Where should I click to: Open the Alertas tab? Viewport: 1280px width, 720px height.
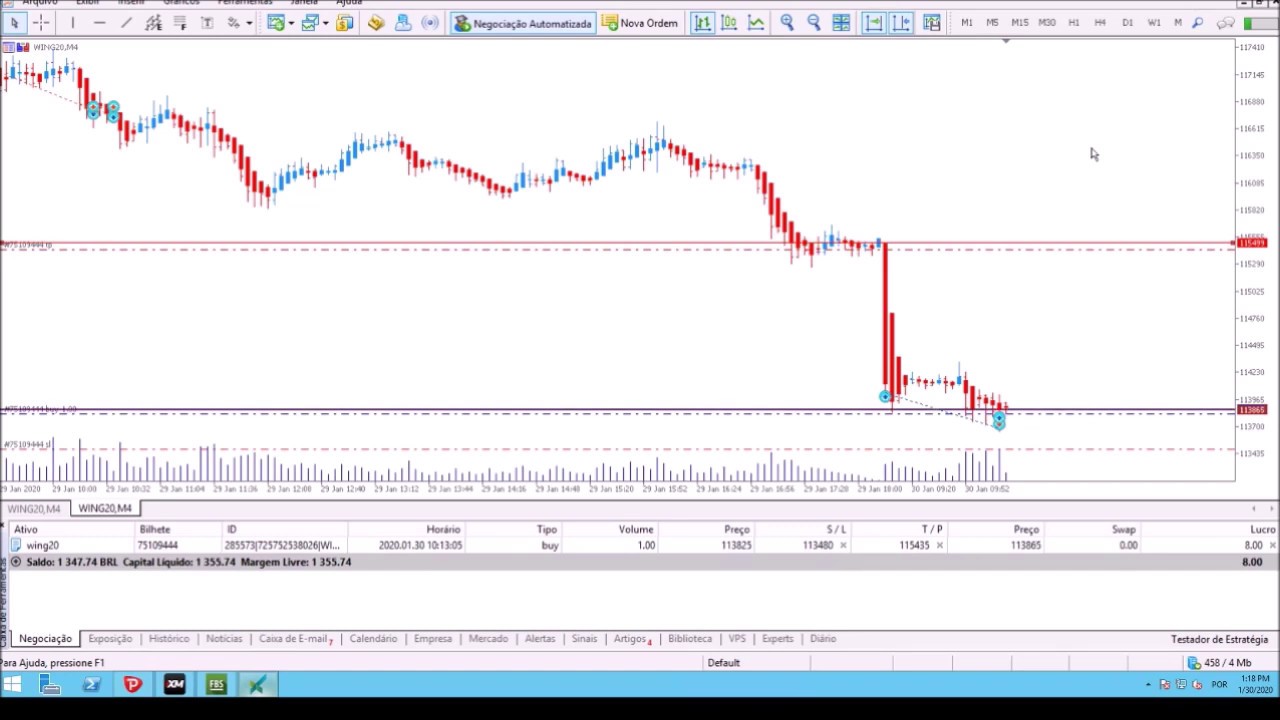click(540, 638)
